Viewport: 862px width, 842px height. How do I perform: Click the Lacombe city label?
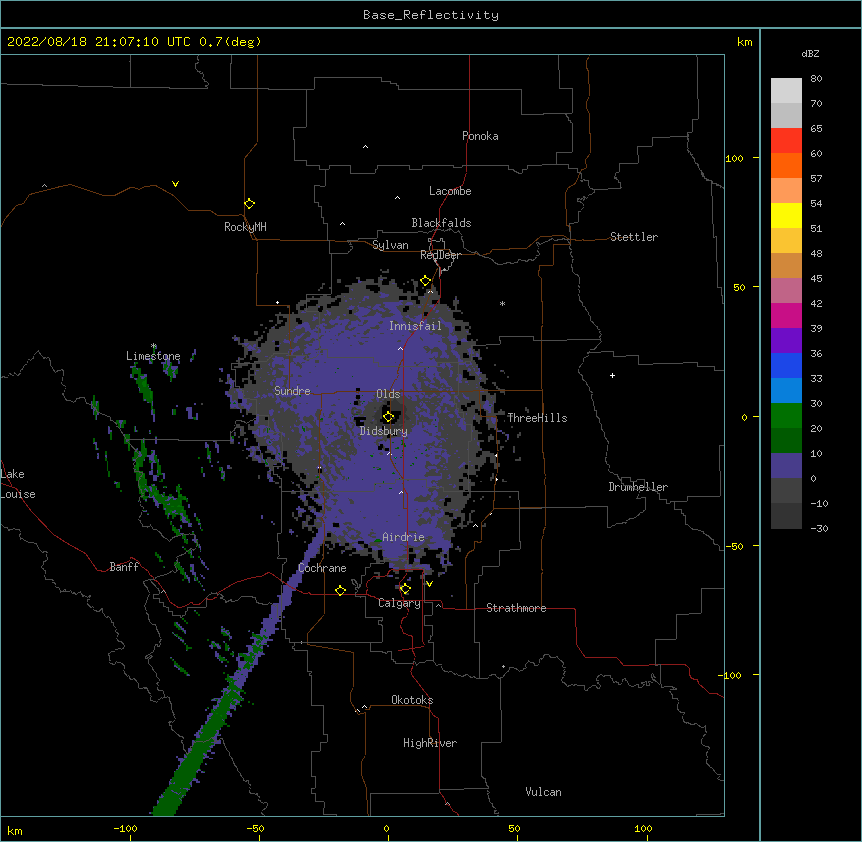coord(450,191)
